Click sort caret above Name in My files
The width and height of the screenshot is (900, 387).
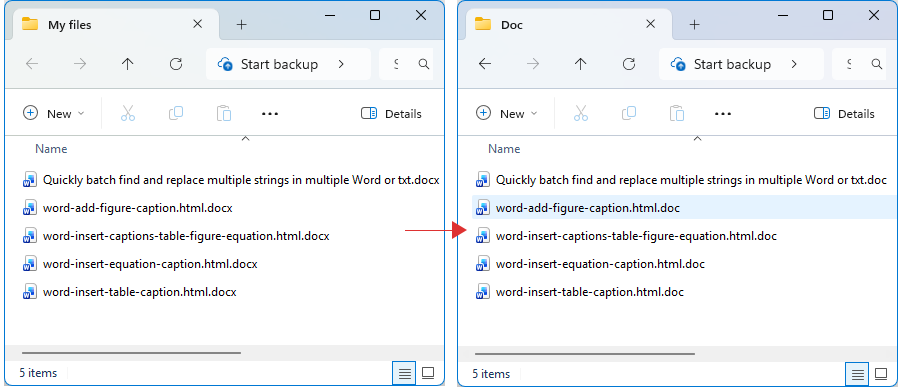pos(245,138)
